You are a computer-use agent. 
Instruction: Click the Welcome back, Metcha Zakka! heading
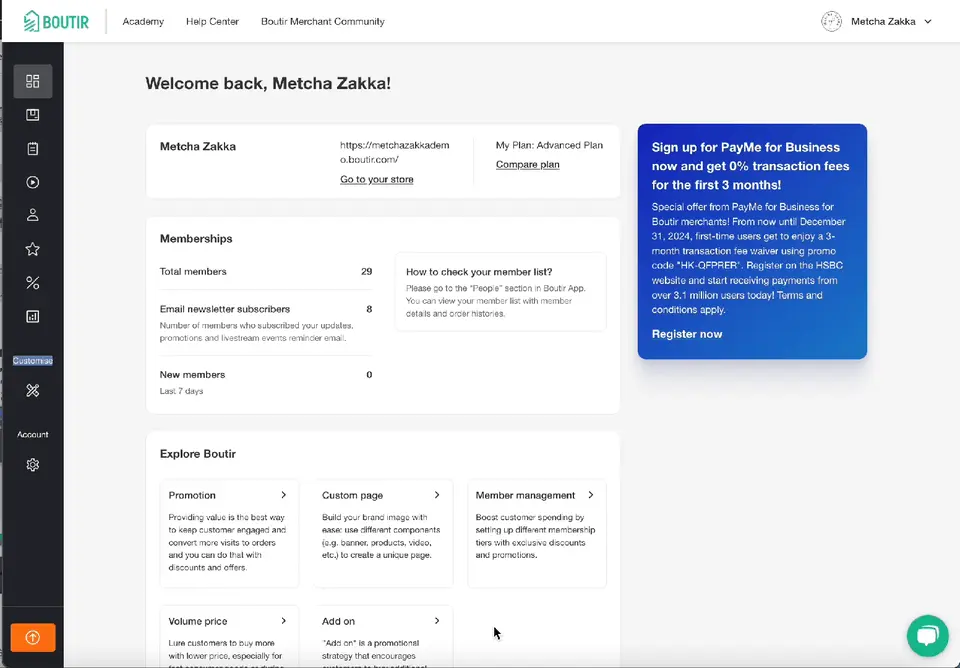point(268,83)
